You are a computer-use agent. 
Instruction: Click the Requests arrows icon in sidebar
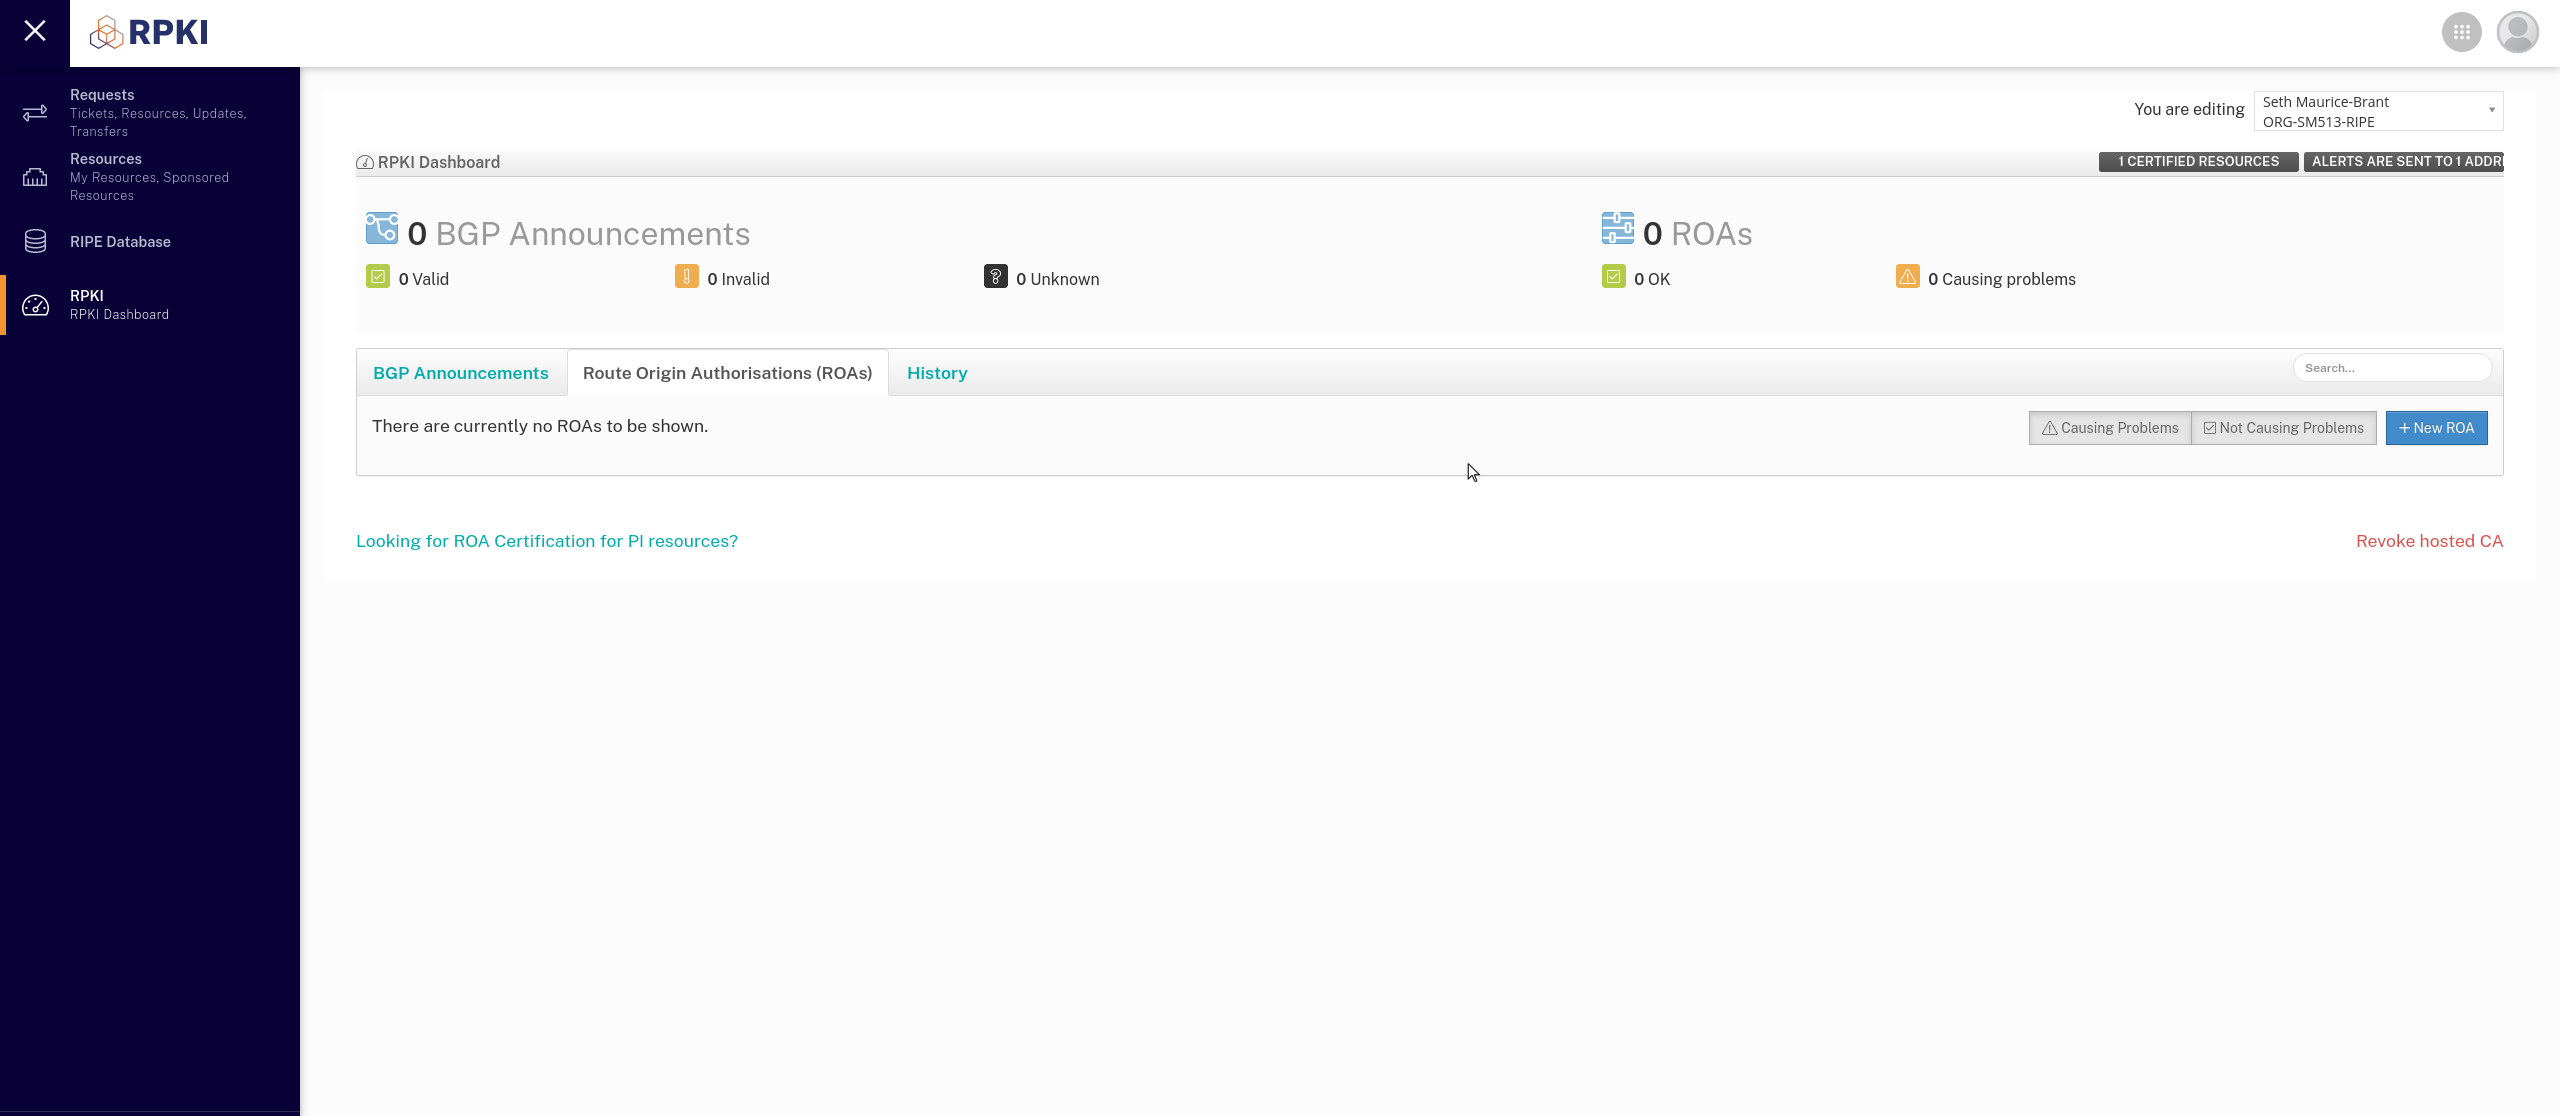coord(35,112)
